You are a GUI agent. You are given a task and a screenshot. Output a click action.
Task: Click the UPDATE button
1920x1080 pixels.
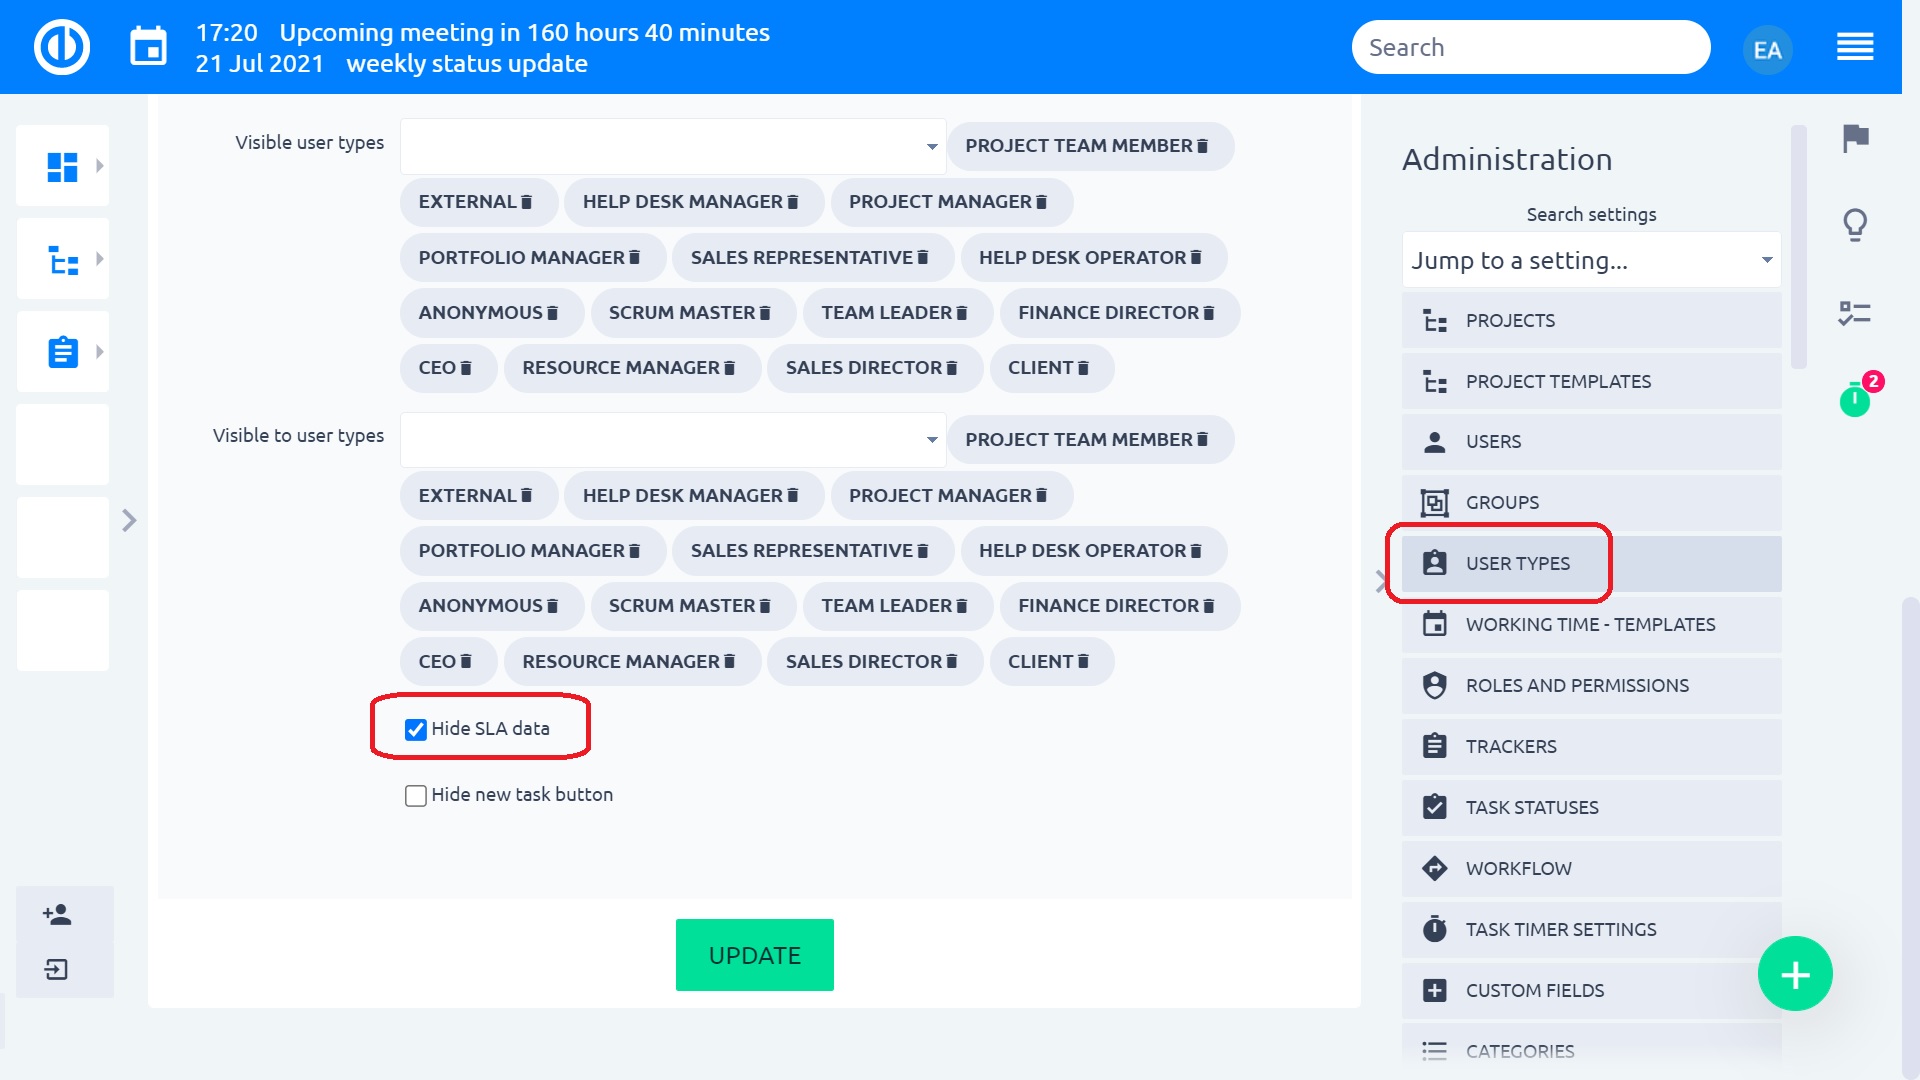[754, 955]
